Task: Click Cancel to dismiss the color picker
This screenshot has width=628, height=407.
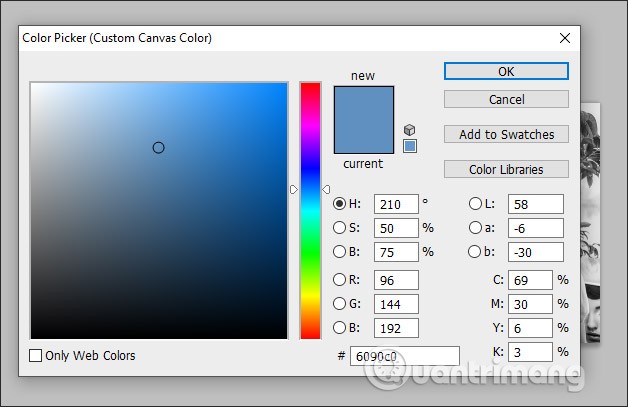Action: [506, 100]
